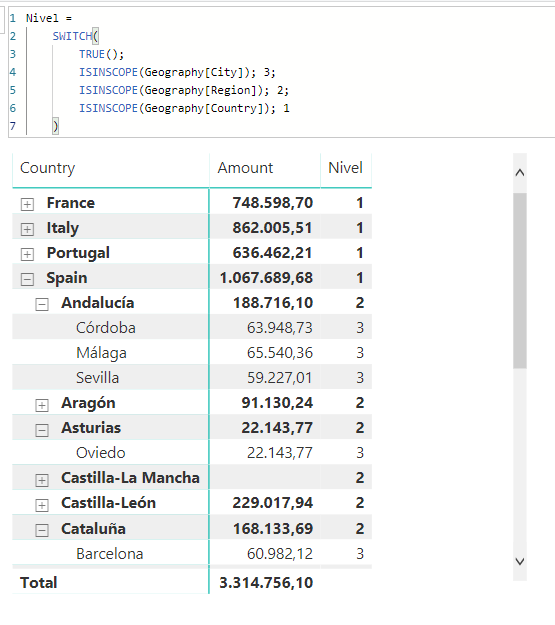This screenshot has height=625, width=555.
Task: Sort by the Country column header
Action: coord(47,168)
